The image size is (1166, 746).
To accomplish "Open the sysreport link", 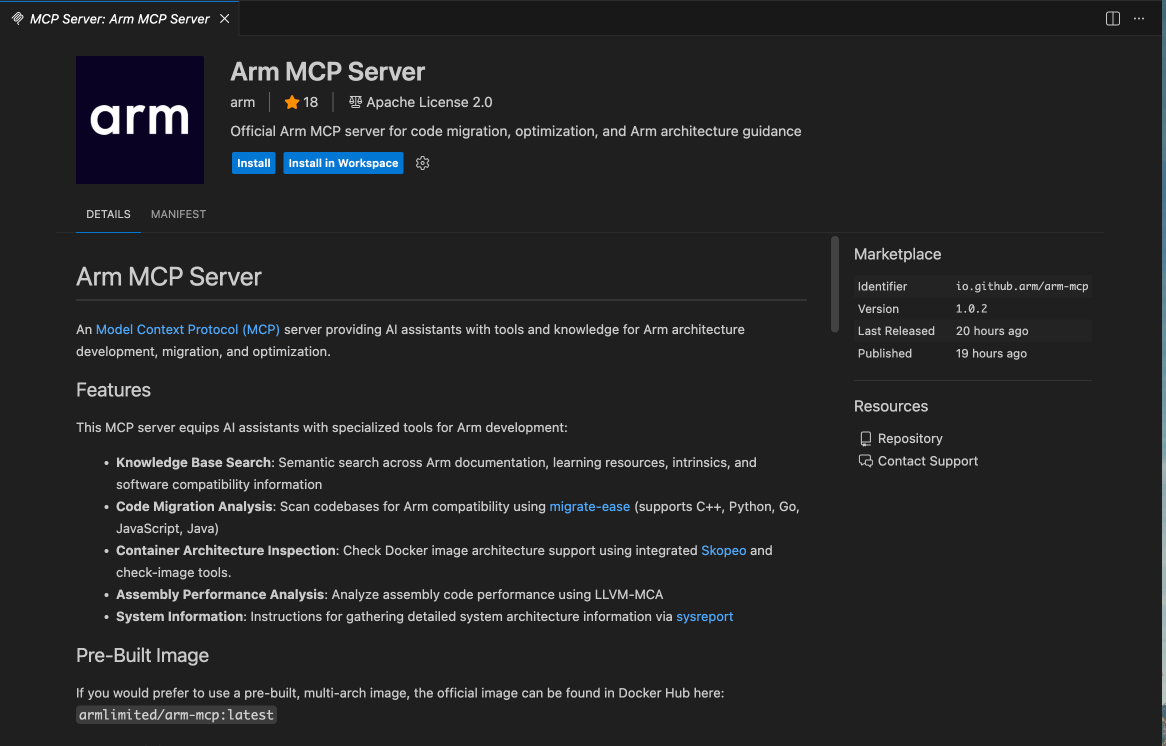I will [x=704, y=616].
